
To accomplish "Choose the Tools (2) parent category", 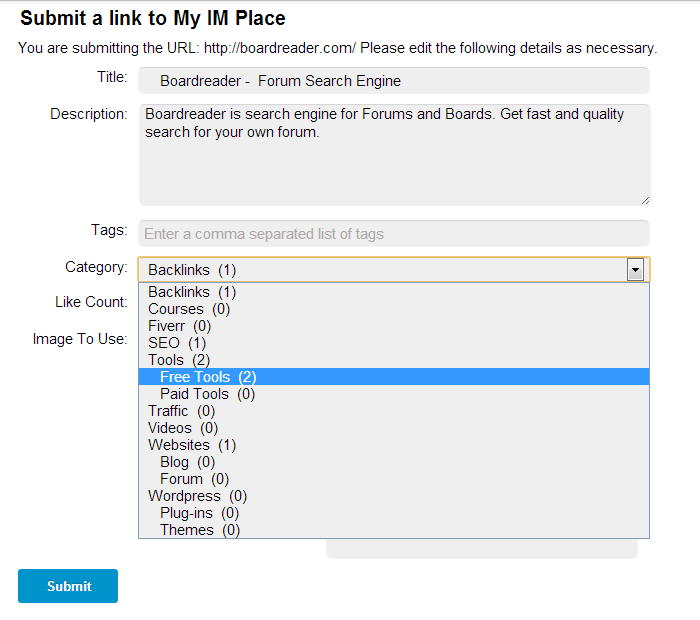I will tap(394, 360).
